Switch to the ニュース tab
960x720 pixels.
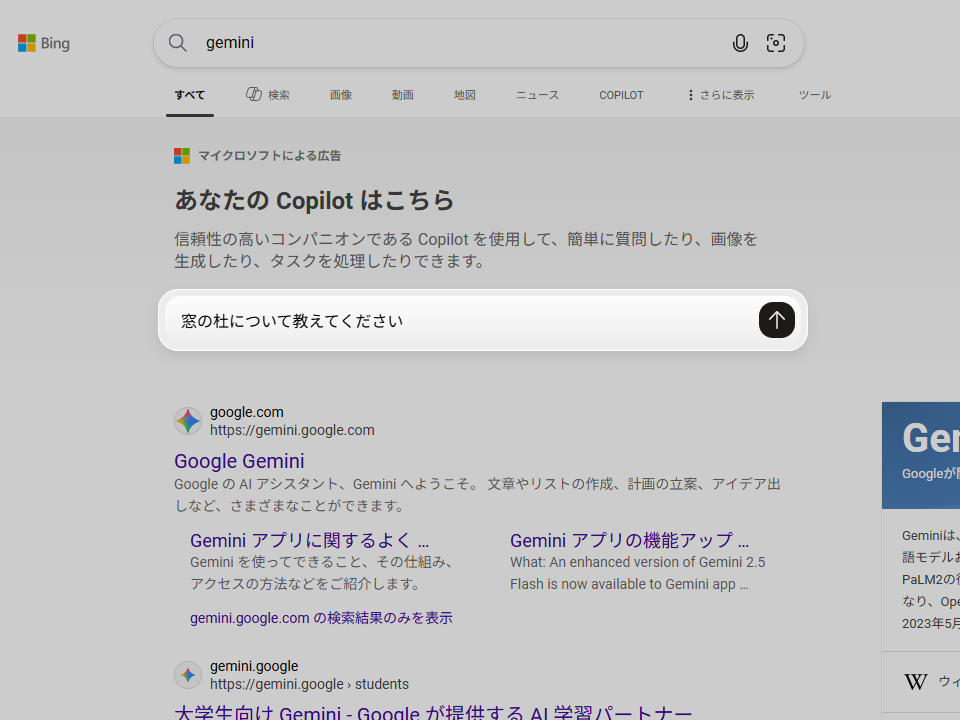pos(537,95)
